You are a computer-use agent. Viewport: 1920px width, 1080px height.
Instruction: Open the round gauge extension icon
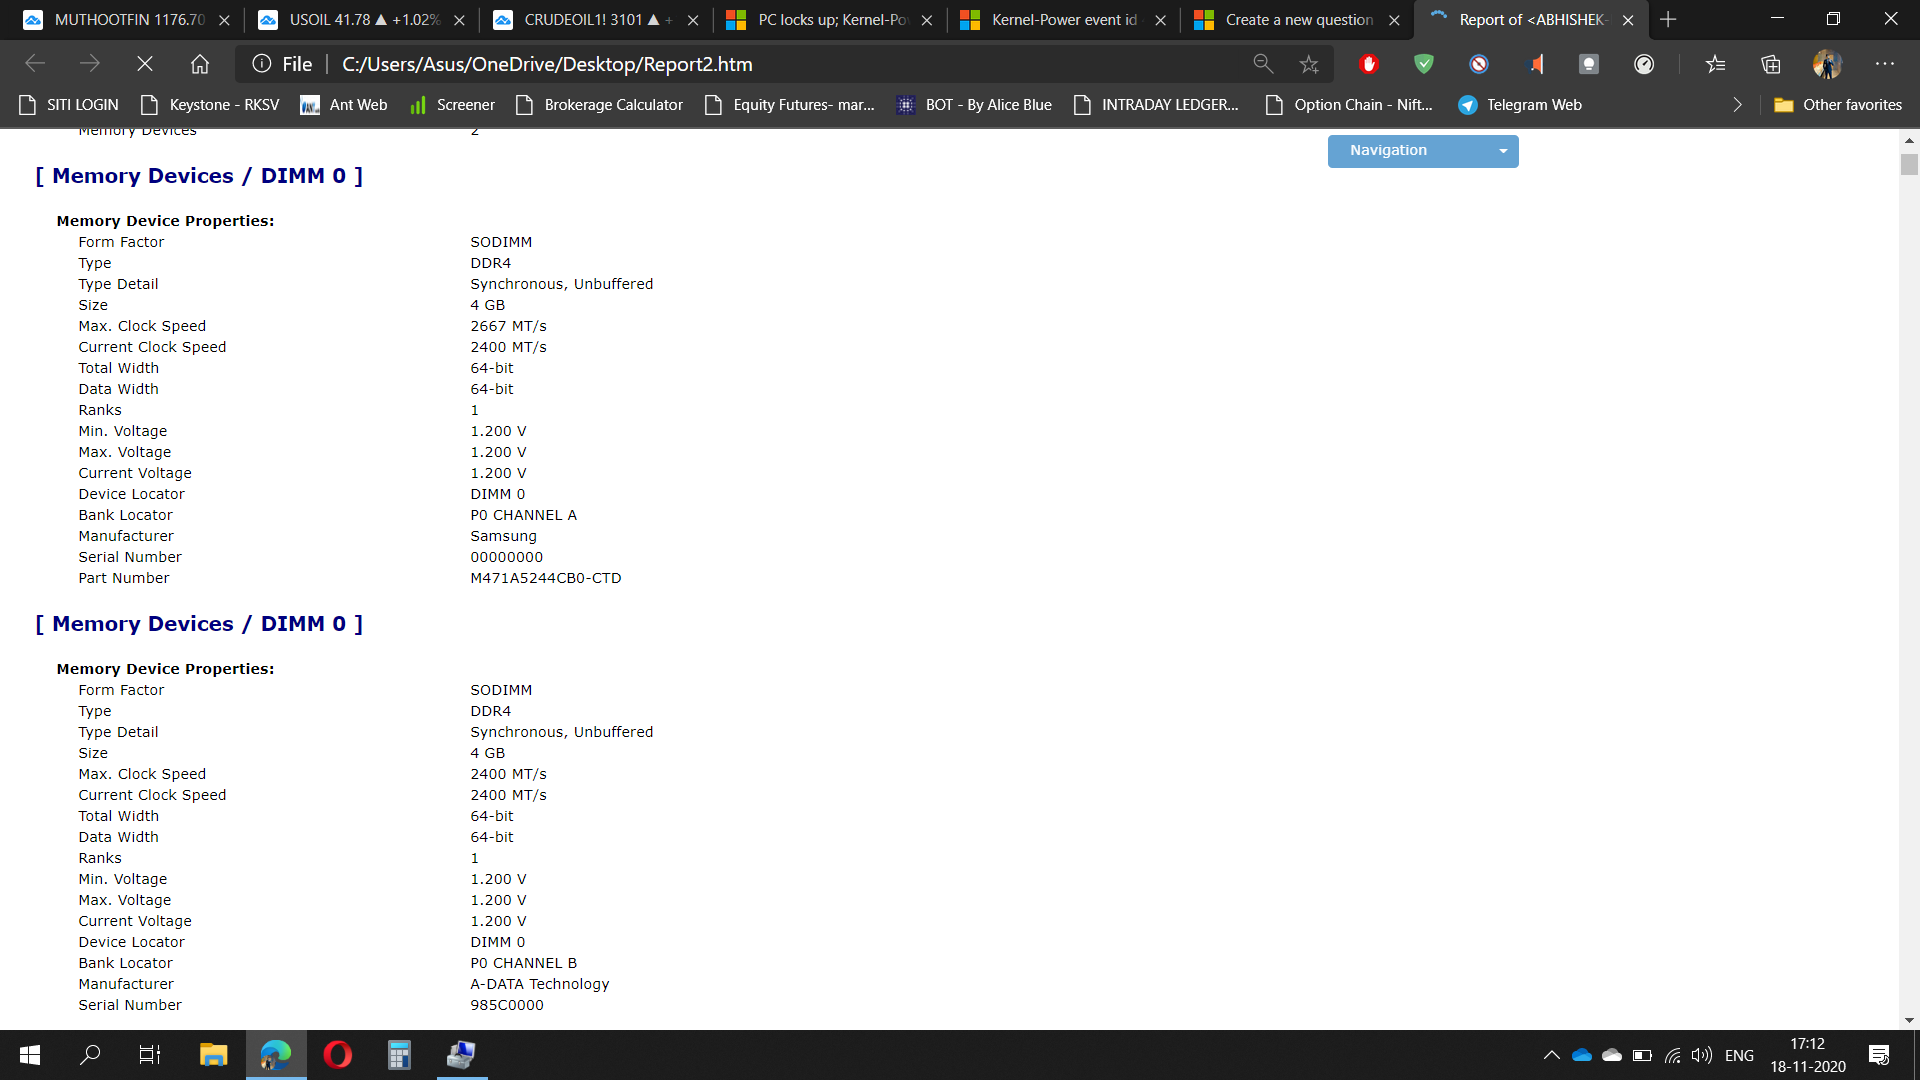1644,64
